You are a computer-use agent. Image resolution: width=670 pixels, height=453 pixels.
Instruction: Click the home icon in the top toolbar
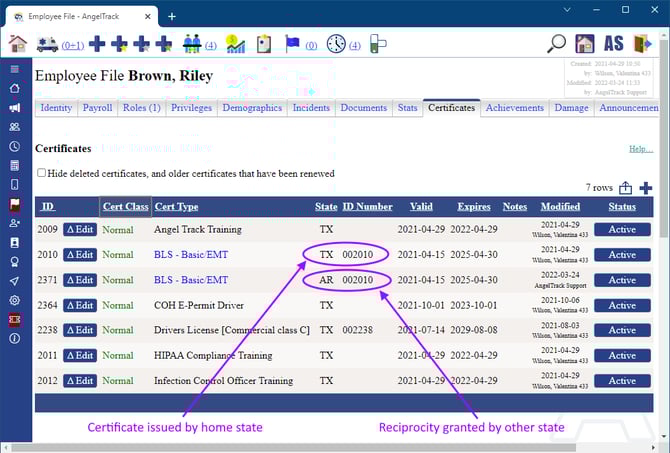point(17,44)
